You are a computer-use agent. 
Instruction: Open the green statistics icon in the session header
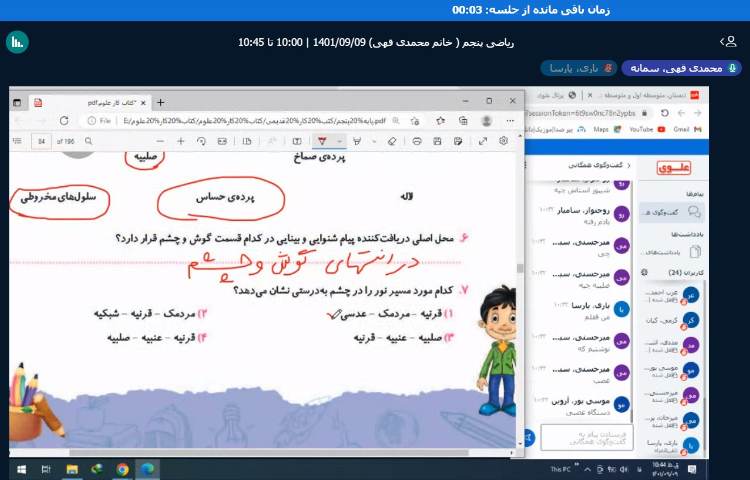[17, 42]
